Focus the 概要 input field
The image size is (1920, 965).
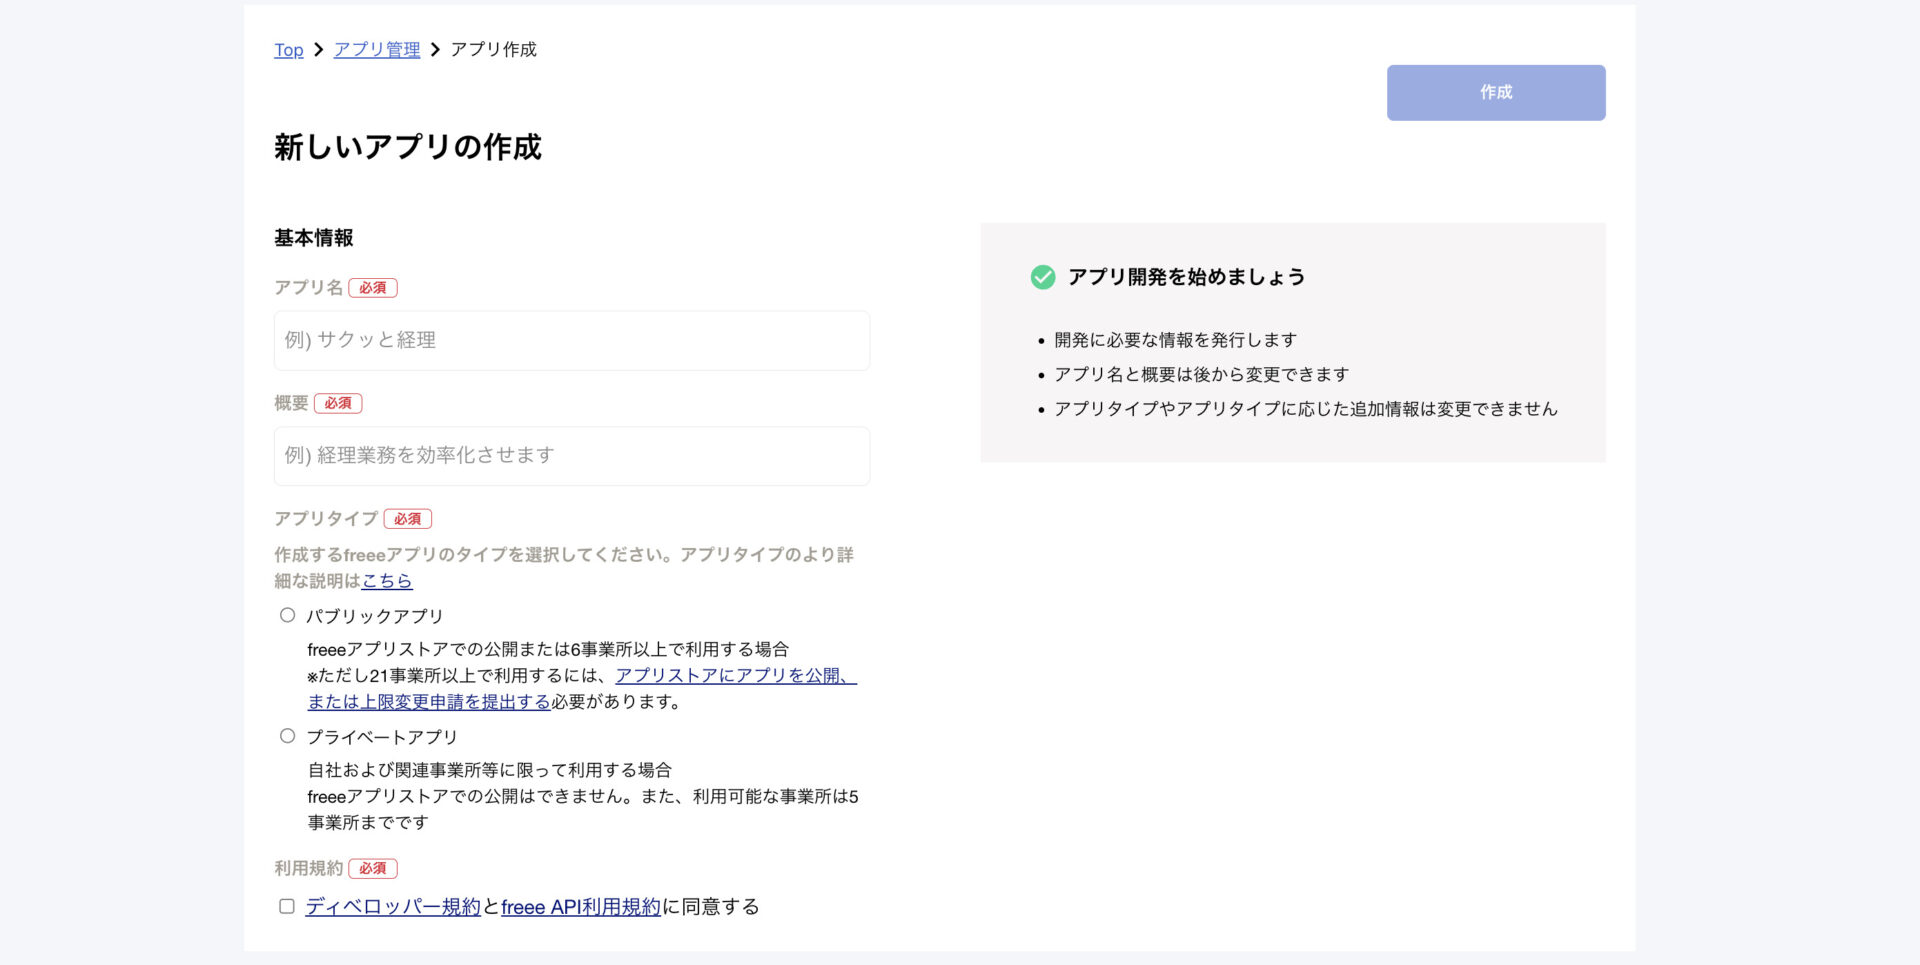(572, 456)
